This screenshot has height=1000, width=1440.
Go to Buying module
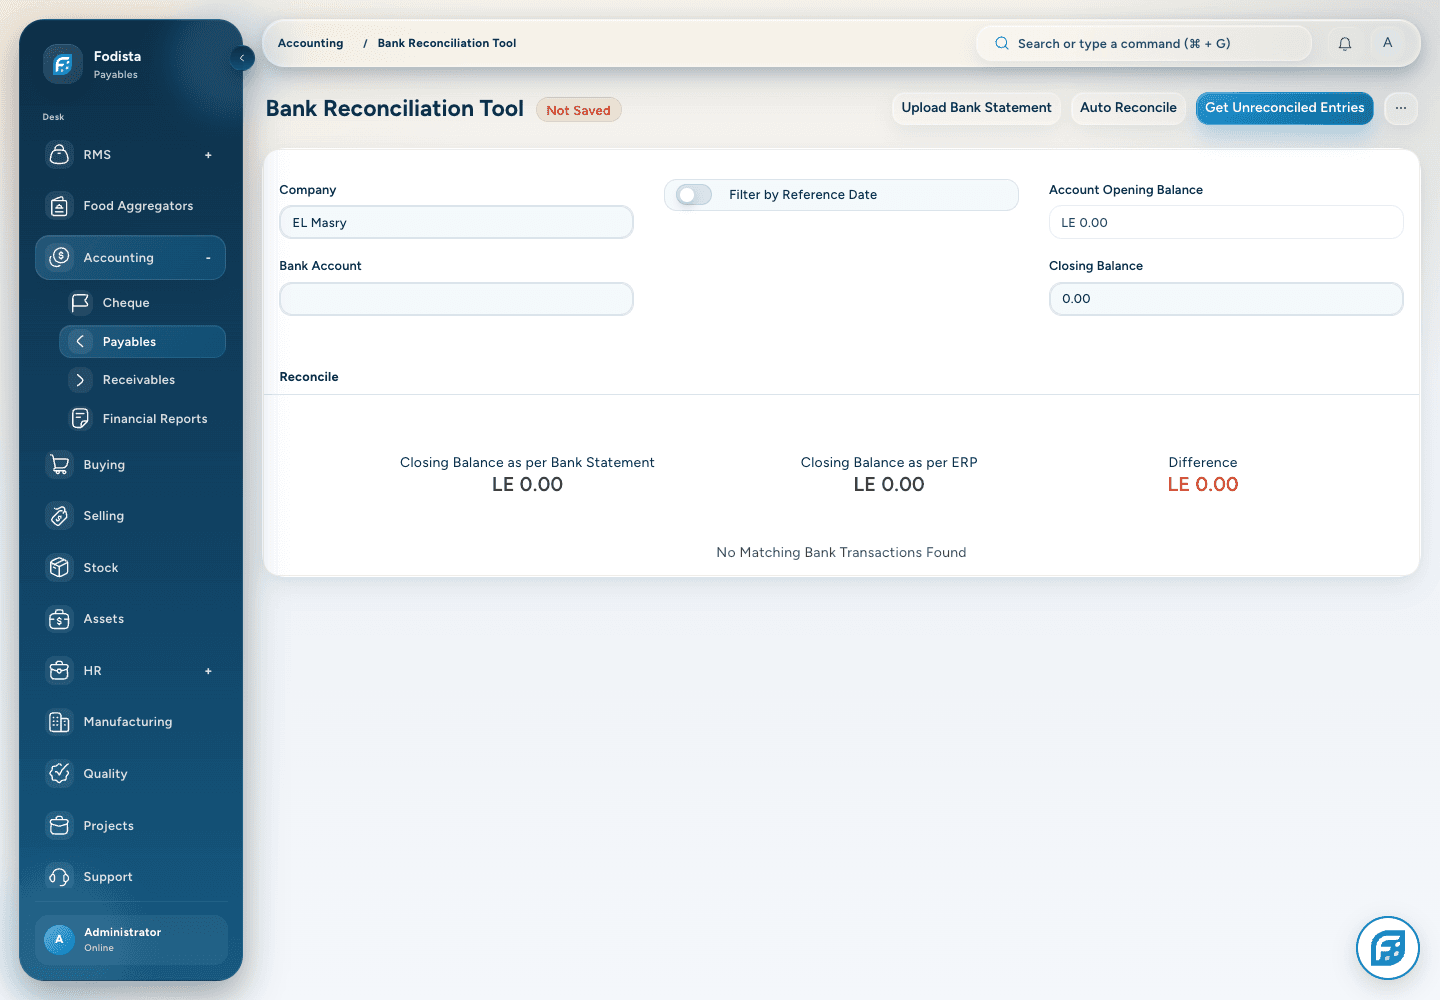[x=130, y=465]
